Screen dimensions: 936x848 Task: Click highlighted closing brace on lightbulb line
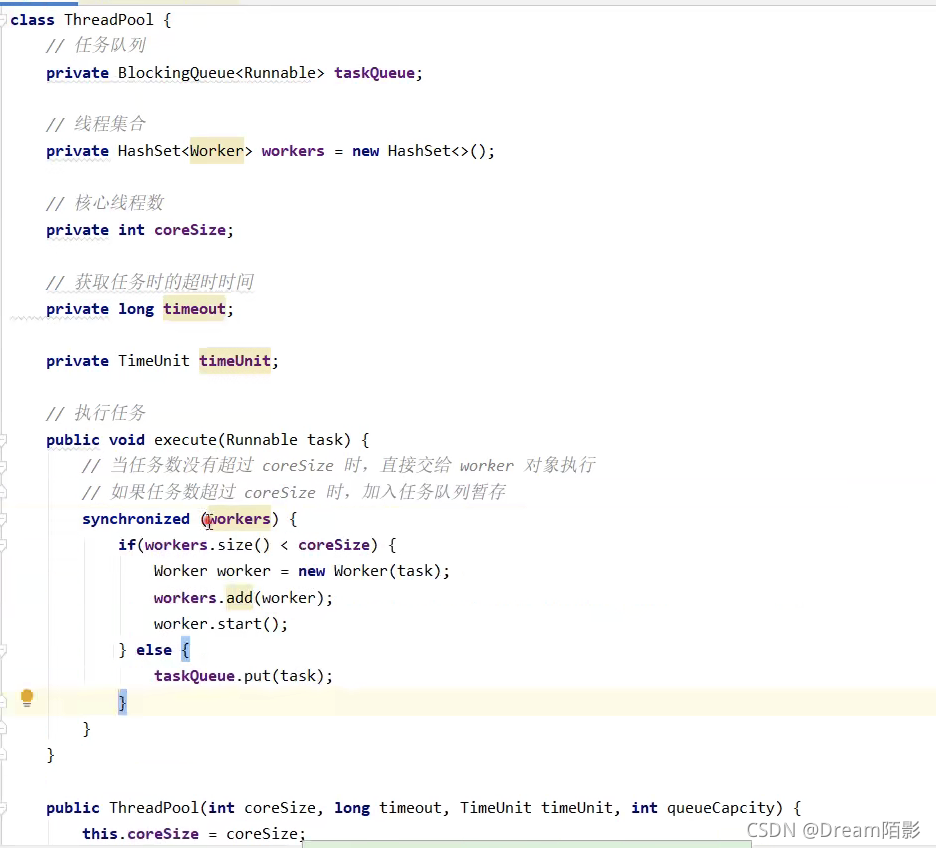(x=122, y=702)
